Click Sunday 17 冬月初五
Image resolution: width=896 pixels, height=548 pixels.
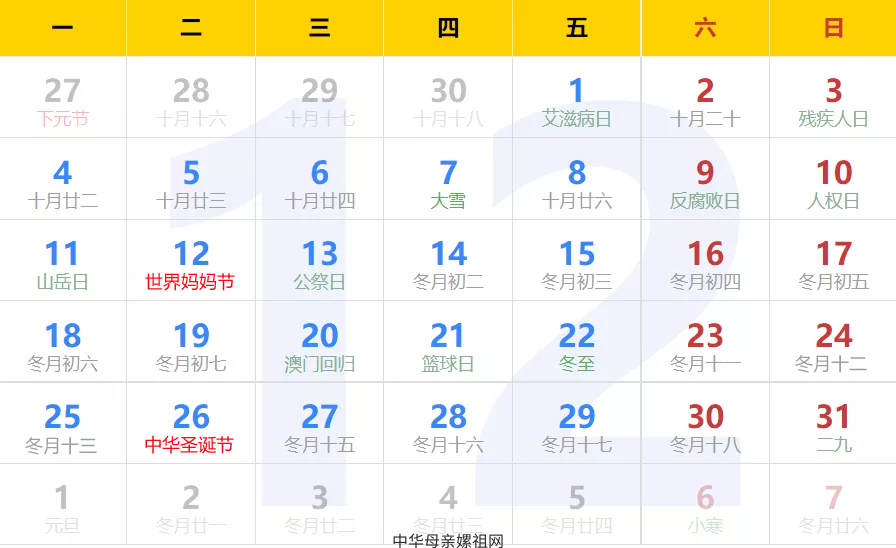click(x=833, y=261)
